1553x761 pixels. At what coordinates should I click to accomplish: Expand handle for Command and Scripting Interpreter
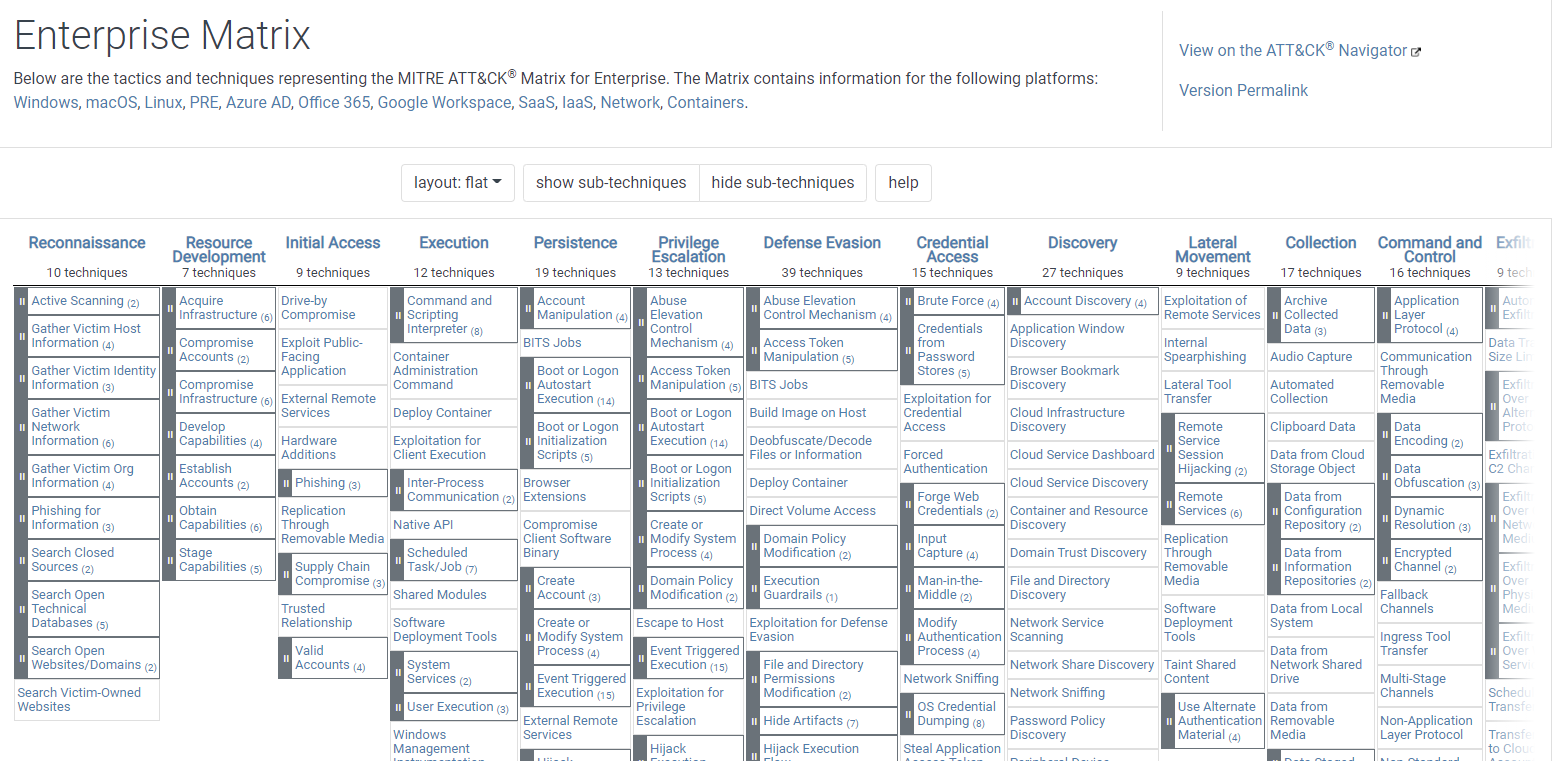click(x=397, y=315)
